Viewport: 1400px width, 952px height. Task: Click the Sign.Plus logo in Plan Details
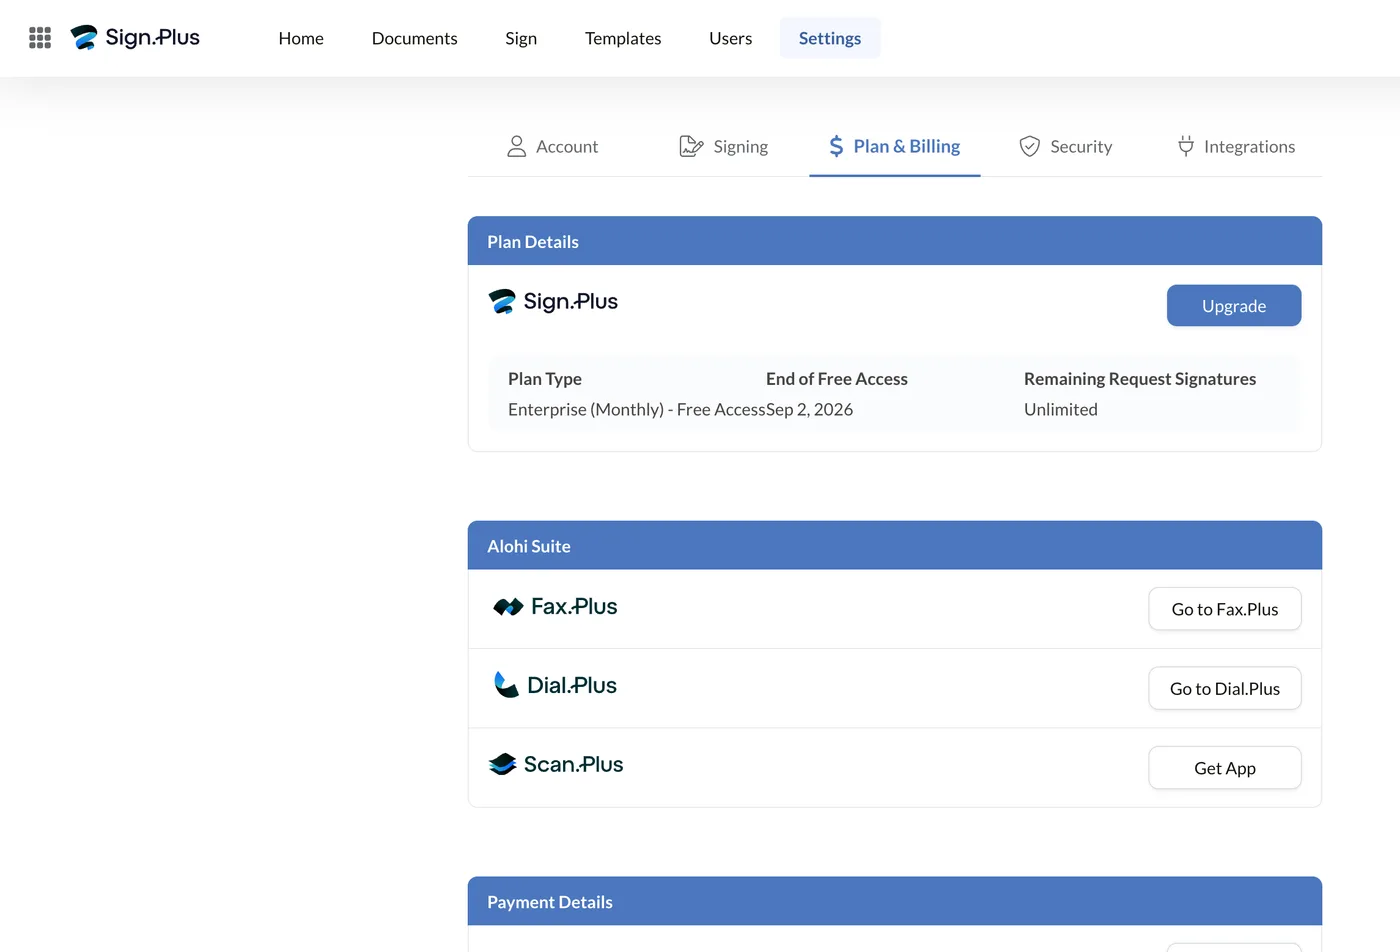553,301
